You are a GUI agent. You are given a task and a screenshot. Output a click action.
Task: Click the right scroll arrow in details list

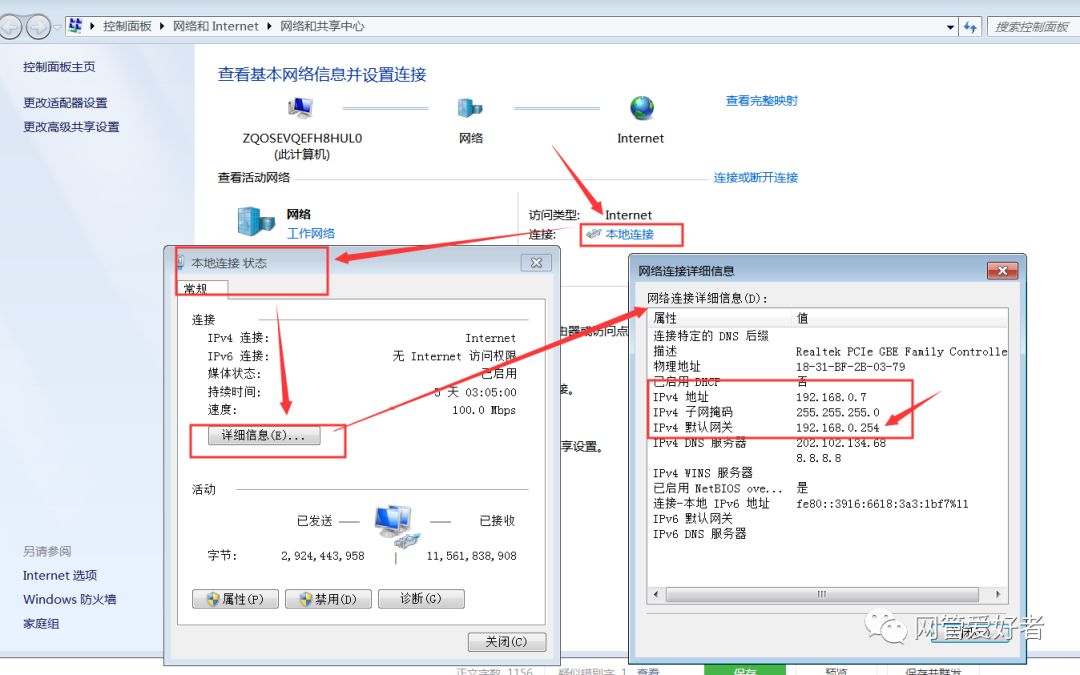click(998, 594)
